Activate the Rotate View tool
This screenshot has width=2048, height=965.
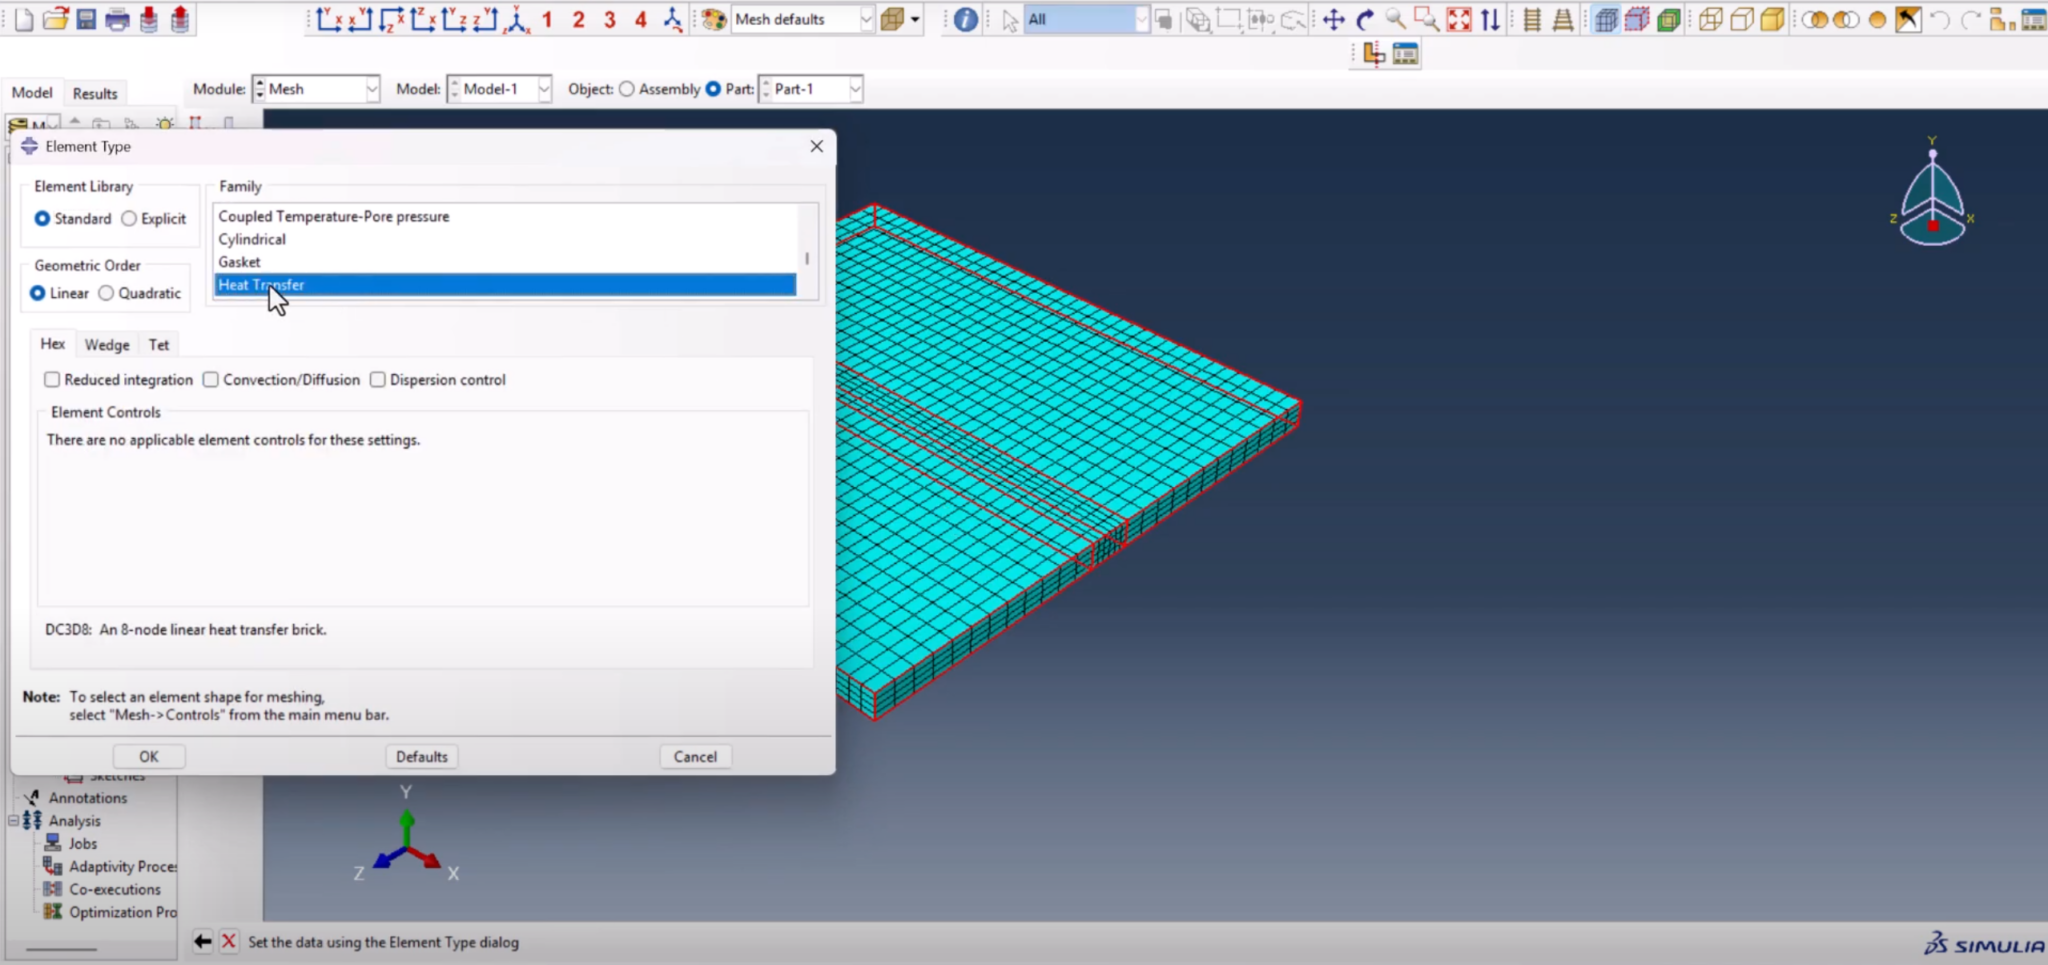click(1366, 19)
